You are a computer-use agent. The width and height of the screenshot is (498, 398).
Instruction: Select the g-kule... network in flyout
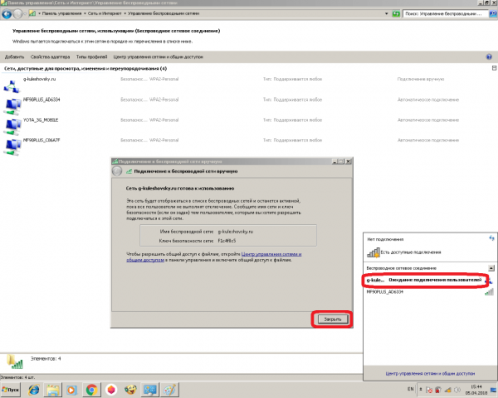click(425, 280)
